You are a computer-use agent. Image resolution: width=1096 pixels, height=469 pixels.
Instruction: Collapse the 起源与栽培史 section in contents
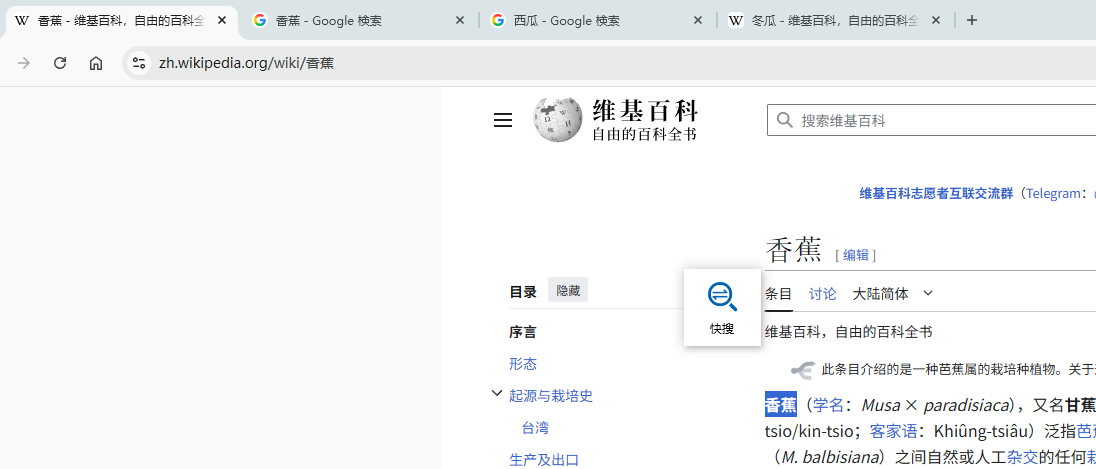[x=496, y=394]
